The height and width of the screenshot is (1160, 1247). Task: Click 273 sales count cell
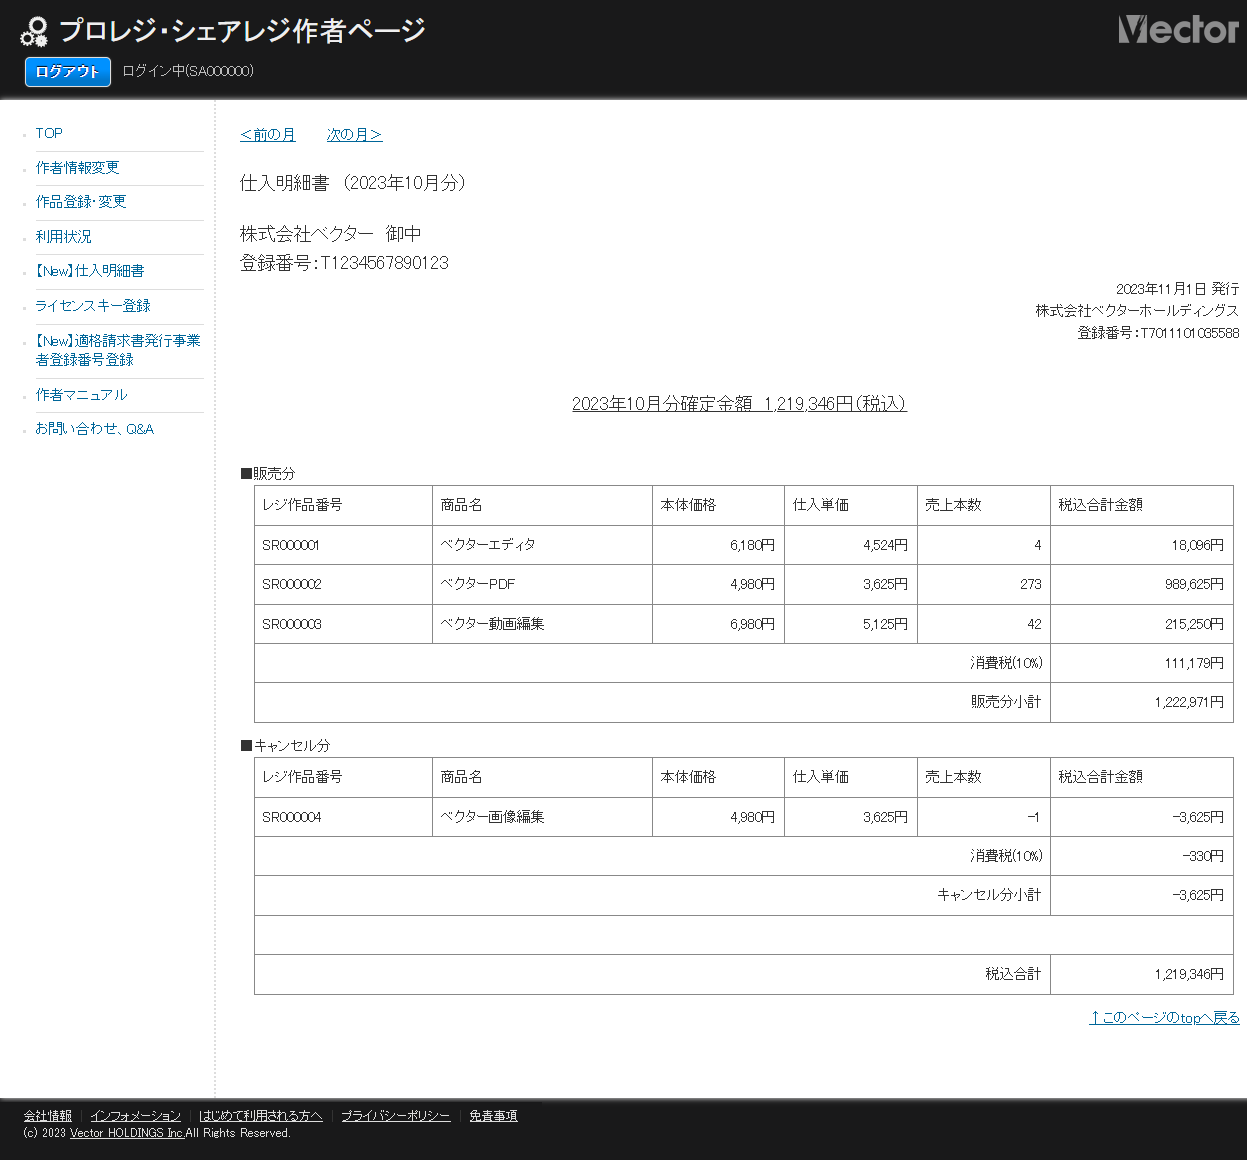tap(984, 584)
